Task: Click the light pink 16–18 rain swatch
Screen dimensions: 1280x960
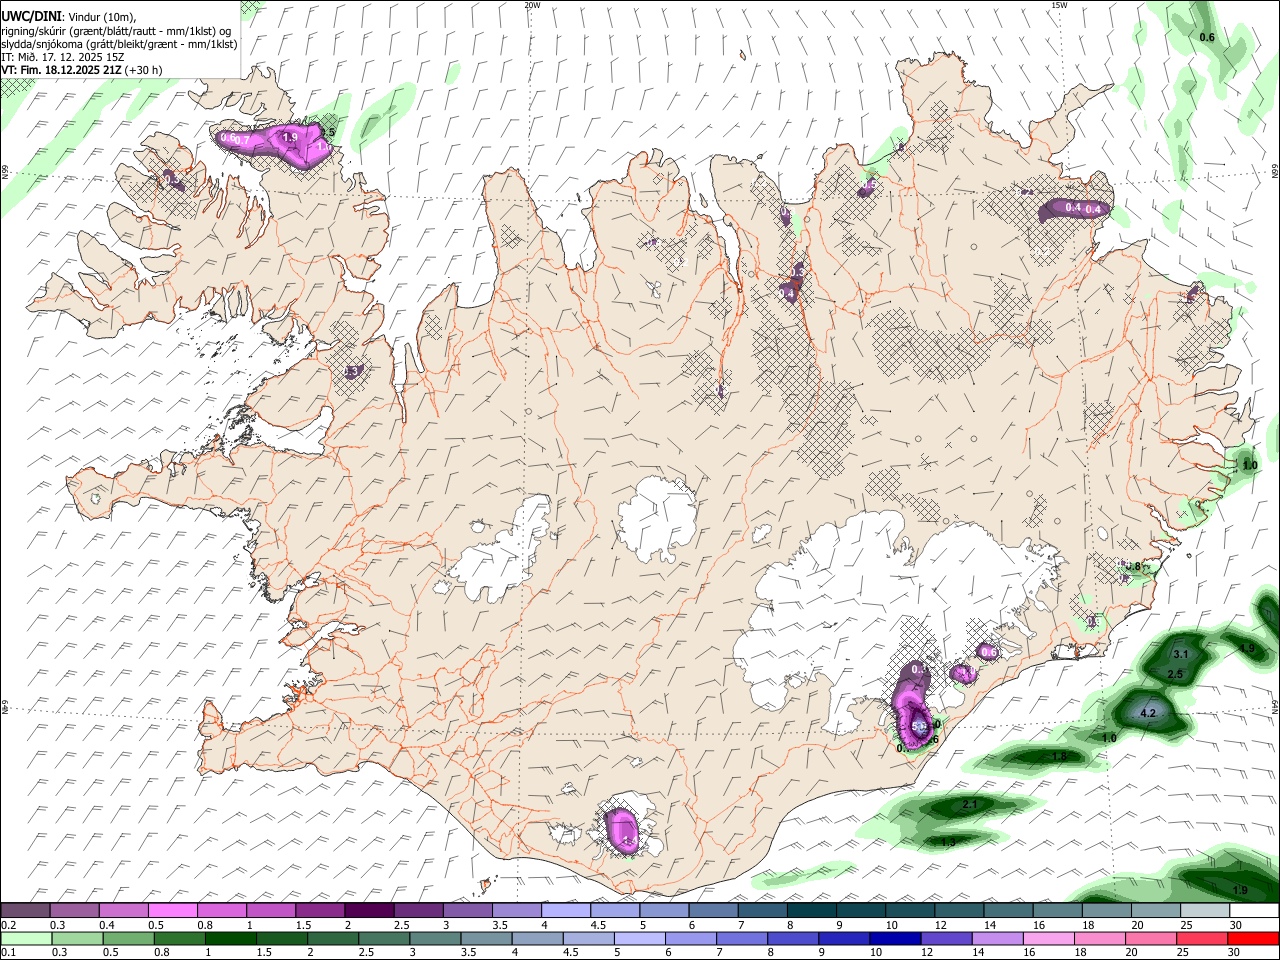Action: pos(1049,938)
